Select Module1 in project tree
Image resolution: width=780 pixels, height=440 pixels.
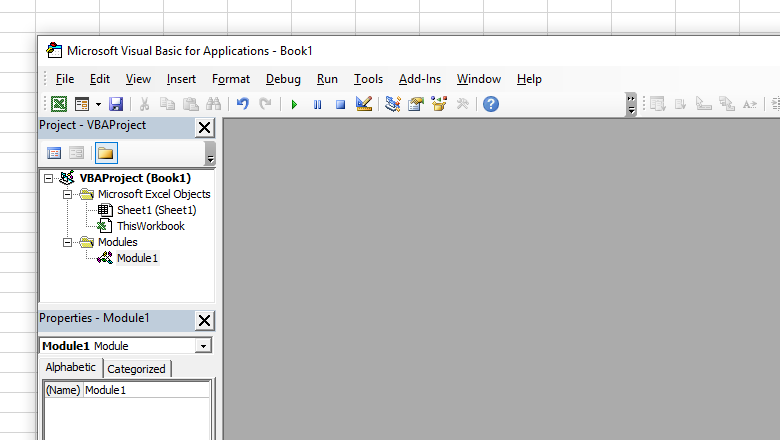[x=137, y=258]
